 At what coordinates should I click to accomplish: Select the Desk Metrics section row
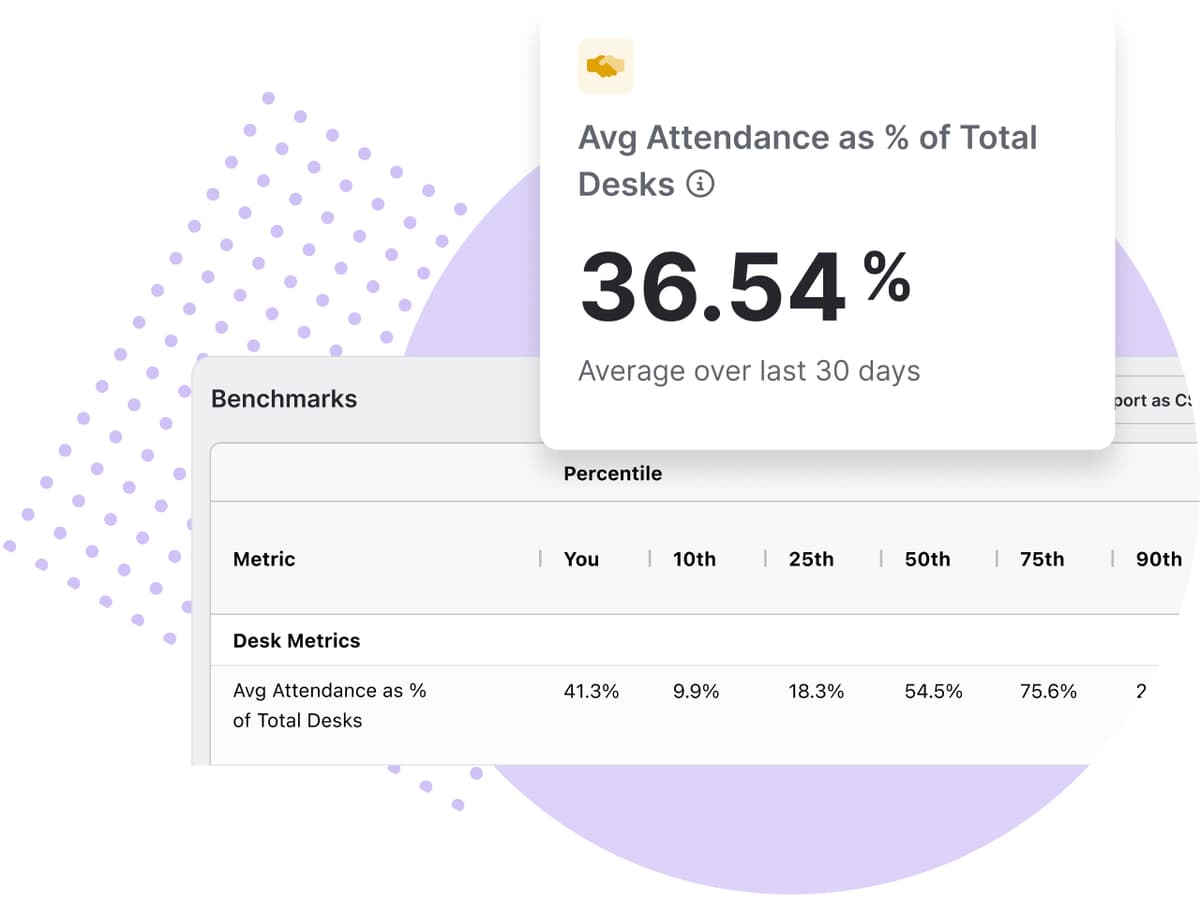296,640
